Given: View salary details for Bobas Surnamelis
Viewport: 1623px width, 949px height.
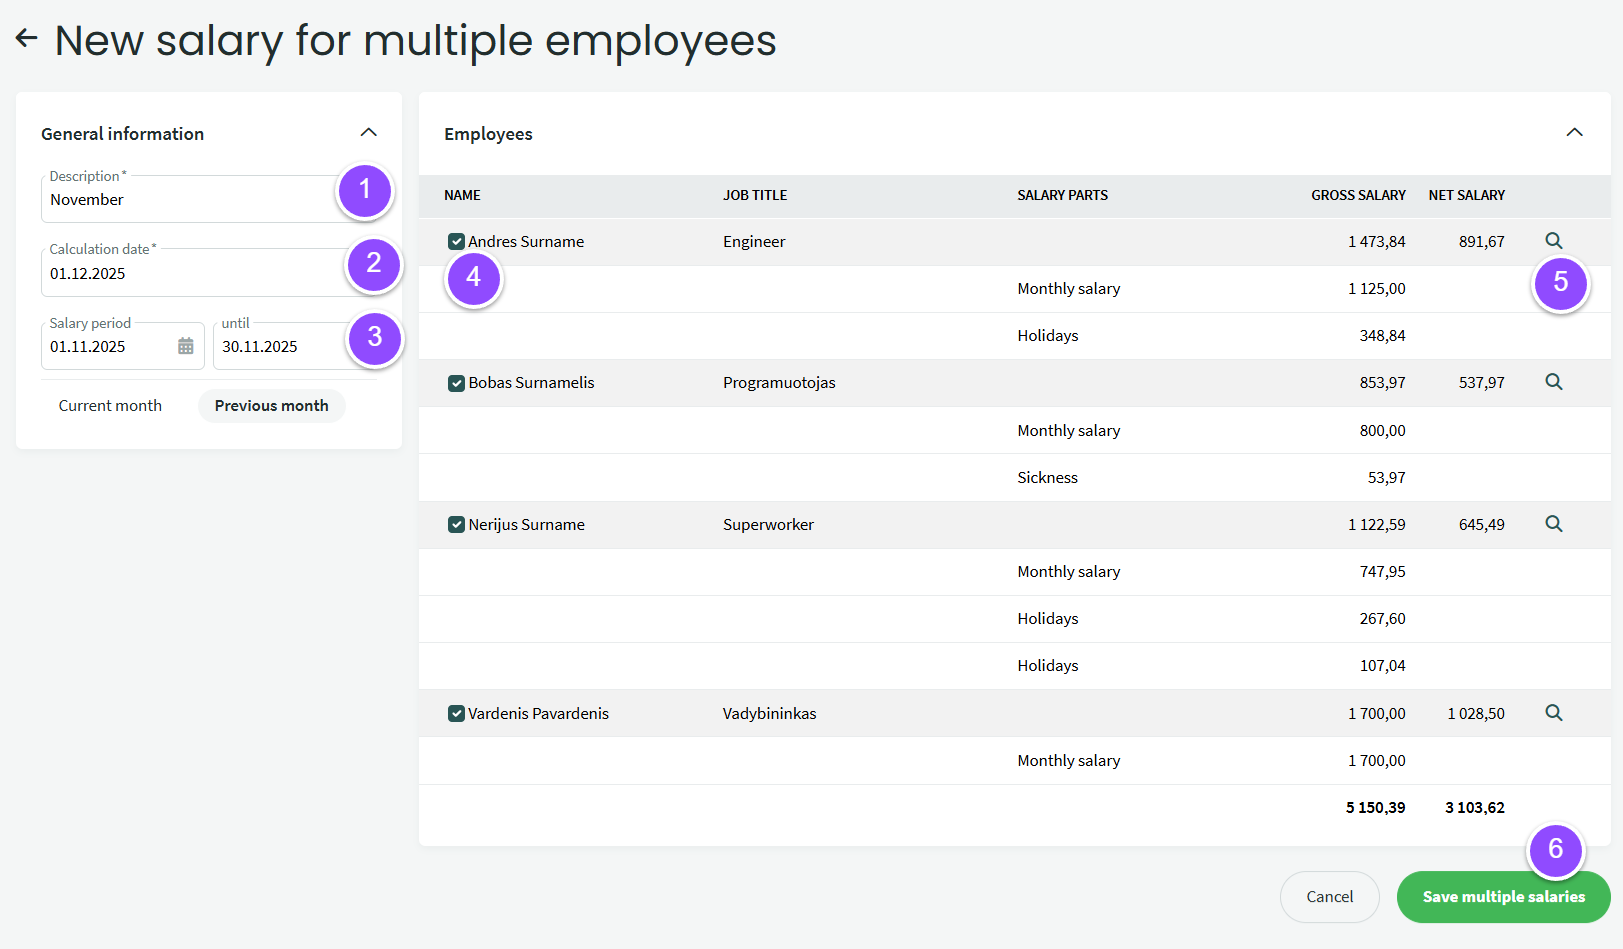Looking at the screenshot, I should point(1553,382).
